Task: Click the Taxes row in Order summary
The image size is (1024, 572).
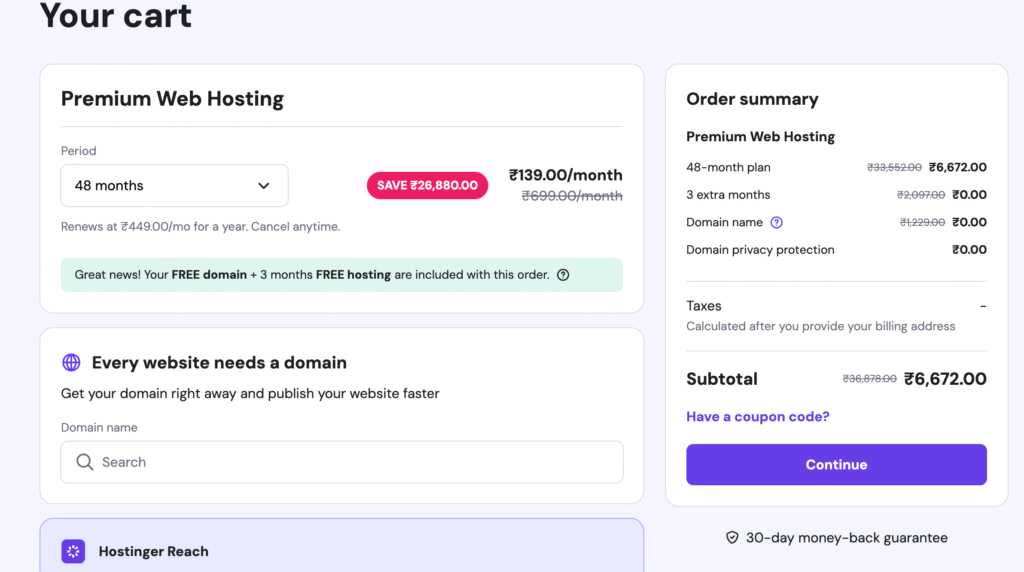Action: (x=704, y=306)
